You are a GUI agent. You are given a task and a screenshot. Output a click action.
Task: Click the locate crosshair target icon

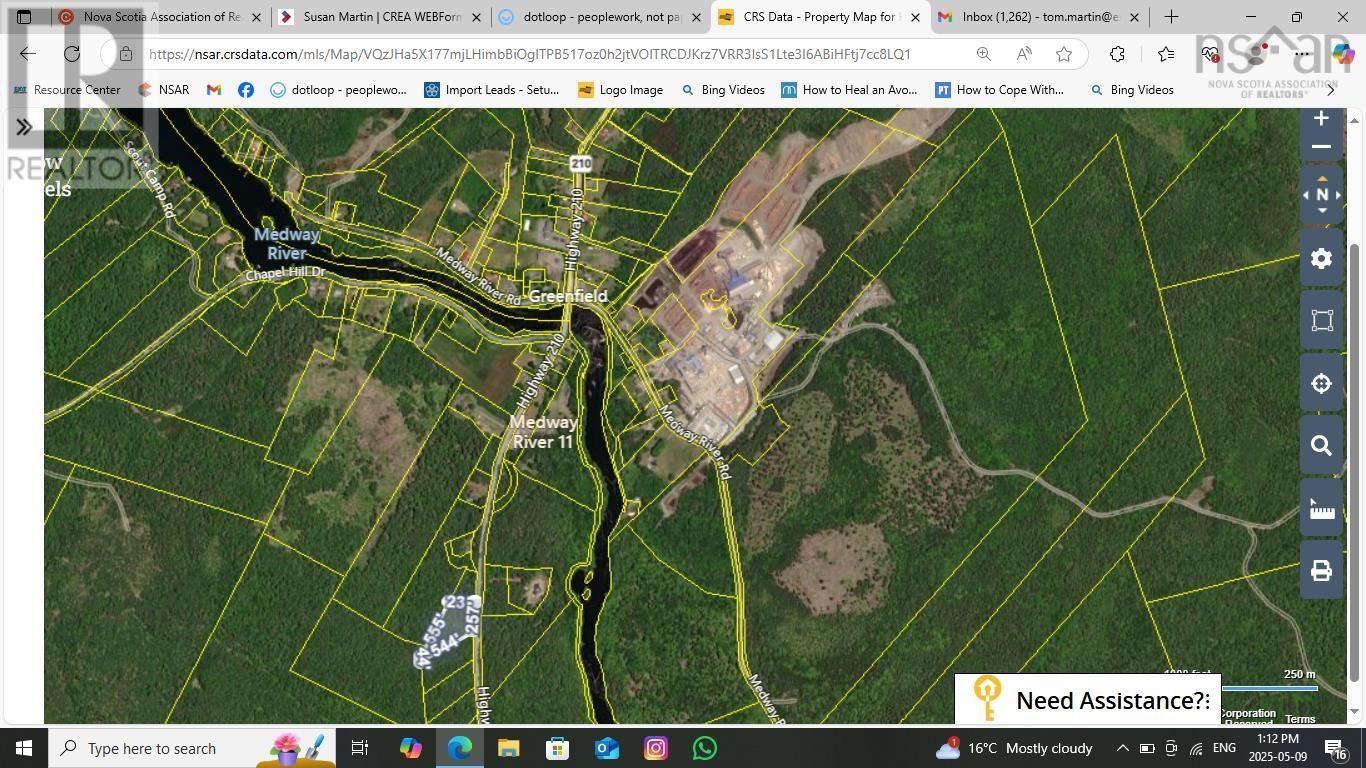[x=1321, y=384]
